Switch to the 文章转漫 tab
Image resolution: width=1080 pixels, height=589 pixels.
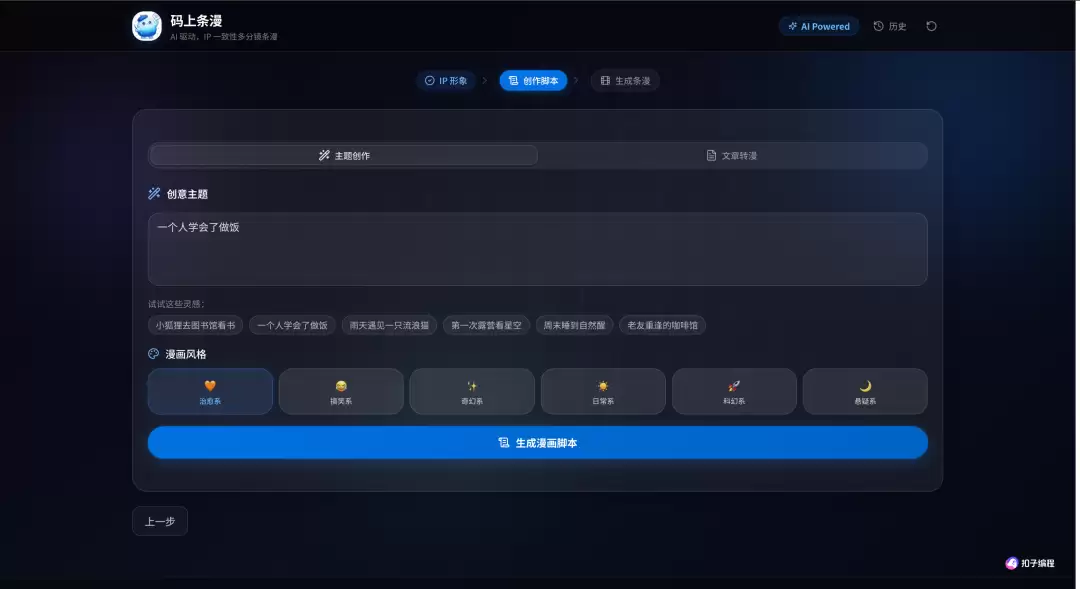coord(731,156)
